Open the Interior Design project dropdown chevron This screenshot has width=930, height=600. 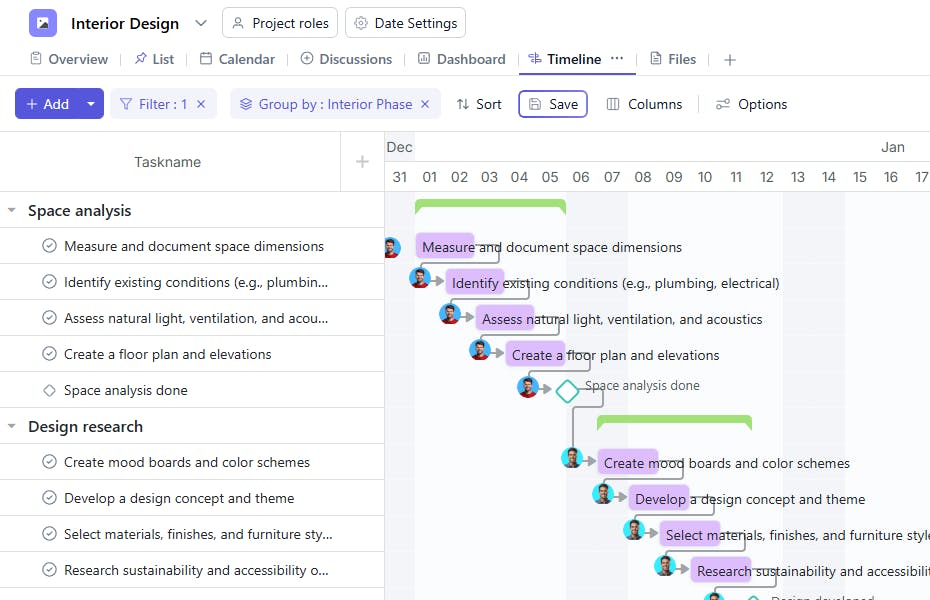coord(201,23)
